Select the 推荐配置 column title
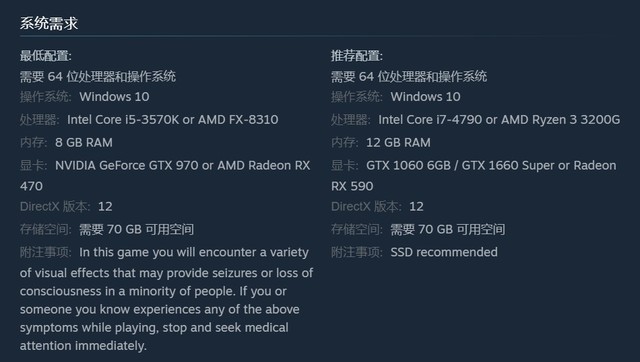Viewport: 640px width, 362px height. [x=357, y=56]
